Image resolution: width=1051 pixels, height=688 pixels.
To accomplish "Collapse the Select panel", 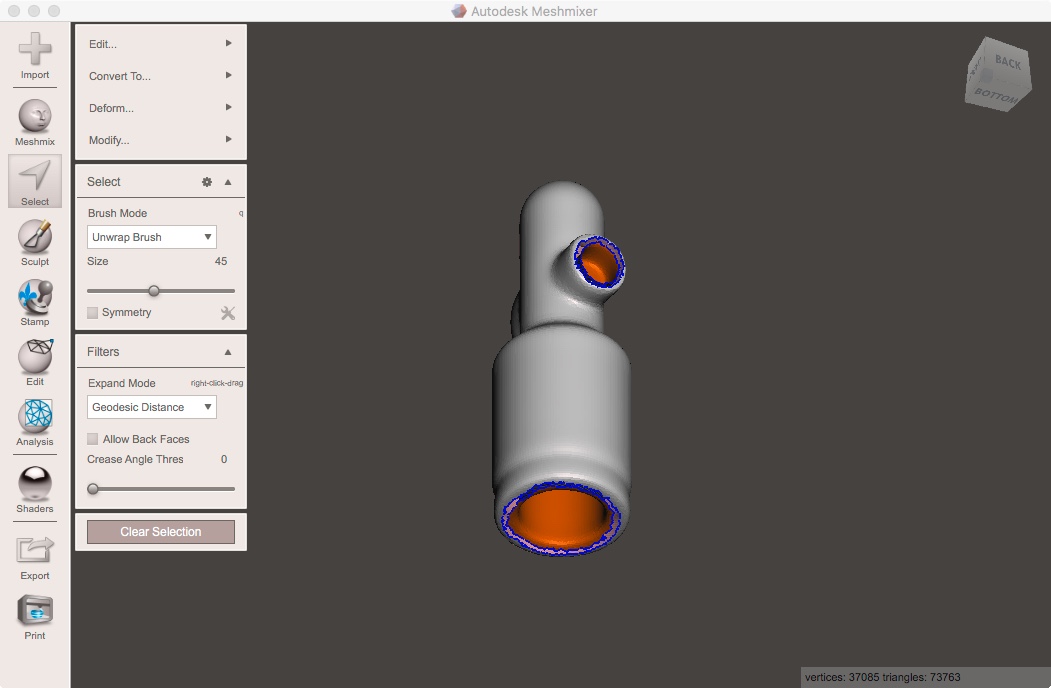I will coord(228,181).
